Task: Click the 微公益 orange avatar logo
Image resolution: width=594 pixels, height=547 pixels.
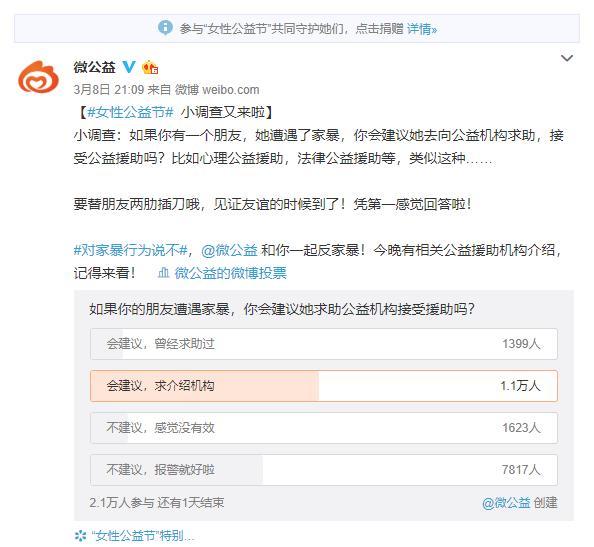Action: 38,77
